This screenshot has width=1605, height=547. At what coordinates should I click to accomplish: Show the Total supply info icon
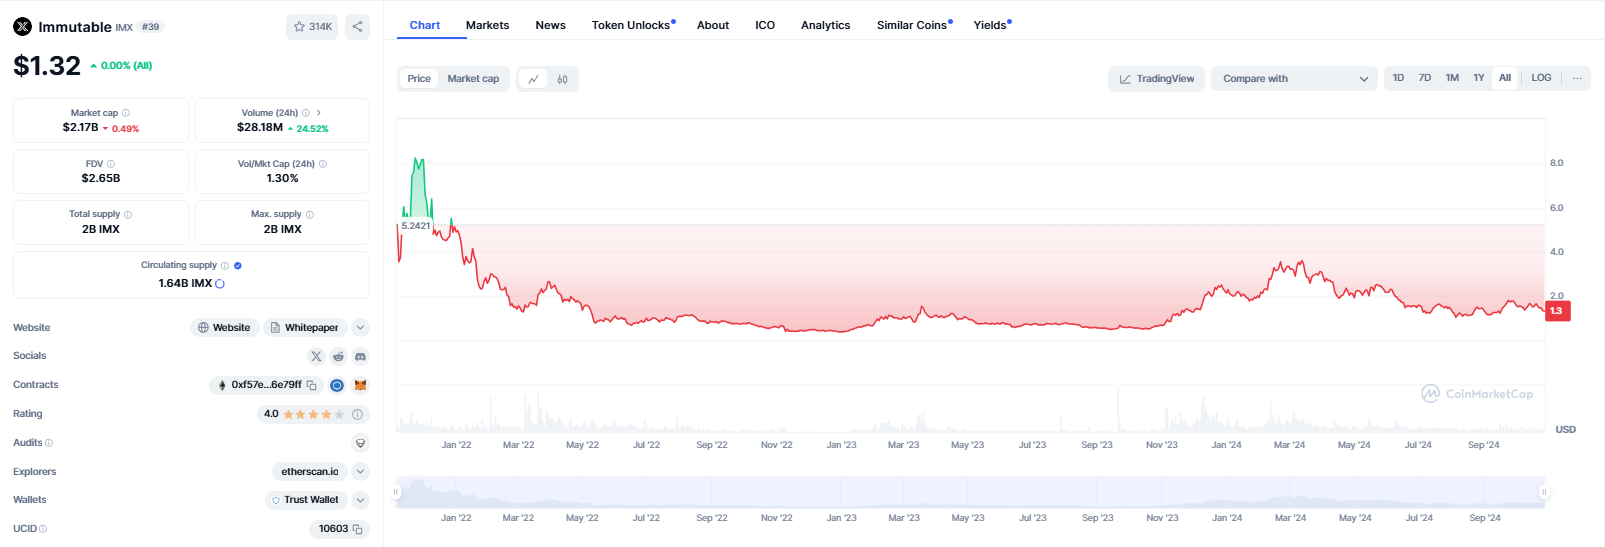pyautogui.click(x=128, y=215)
